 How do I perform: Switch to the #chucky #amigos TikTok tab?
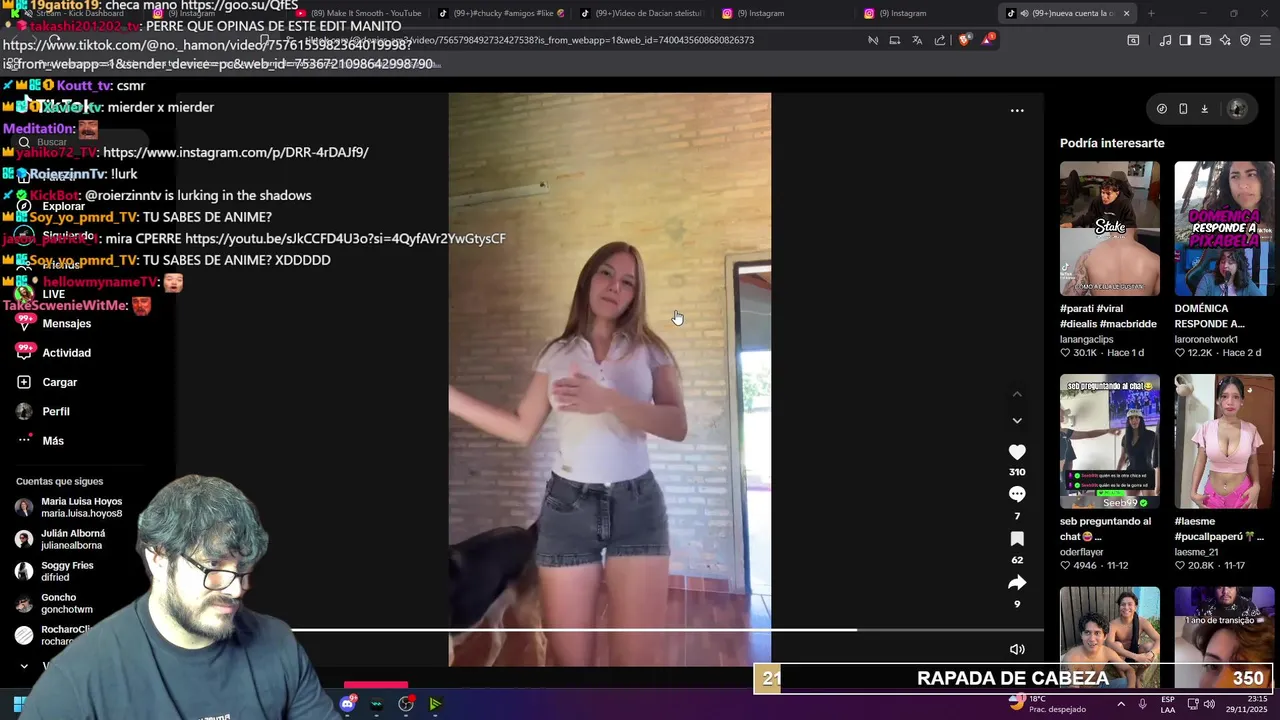503,13
